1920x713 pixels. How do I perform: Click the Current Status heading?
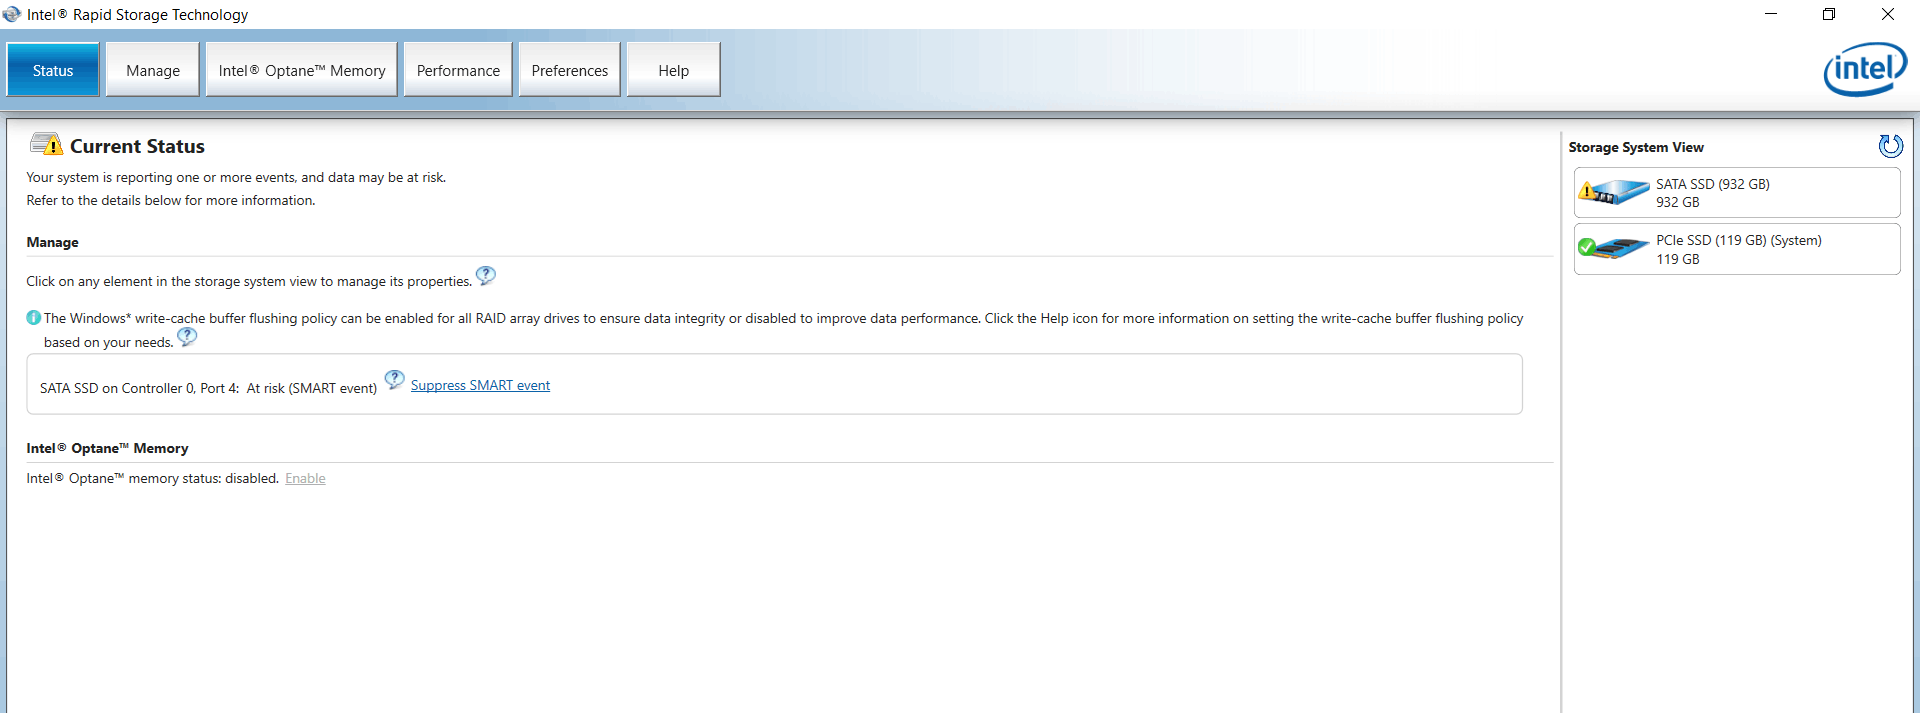[x=137, y=146]
